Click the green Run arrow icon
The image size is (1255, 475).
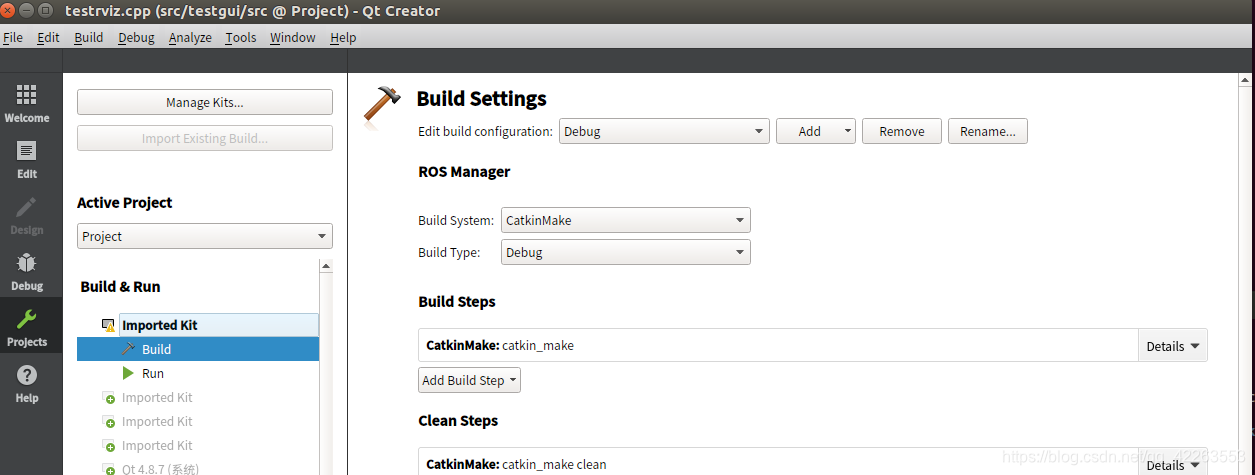point(128,373)
